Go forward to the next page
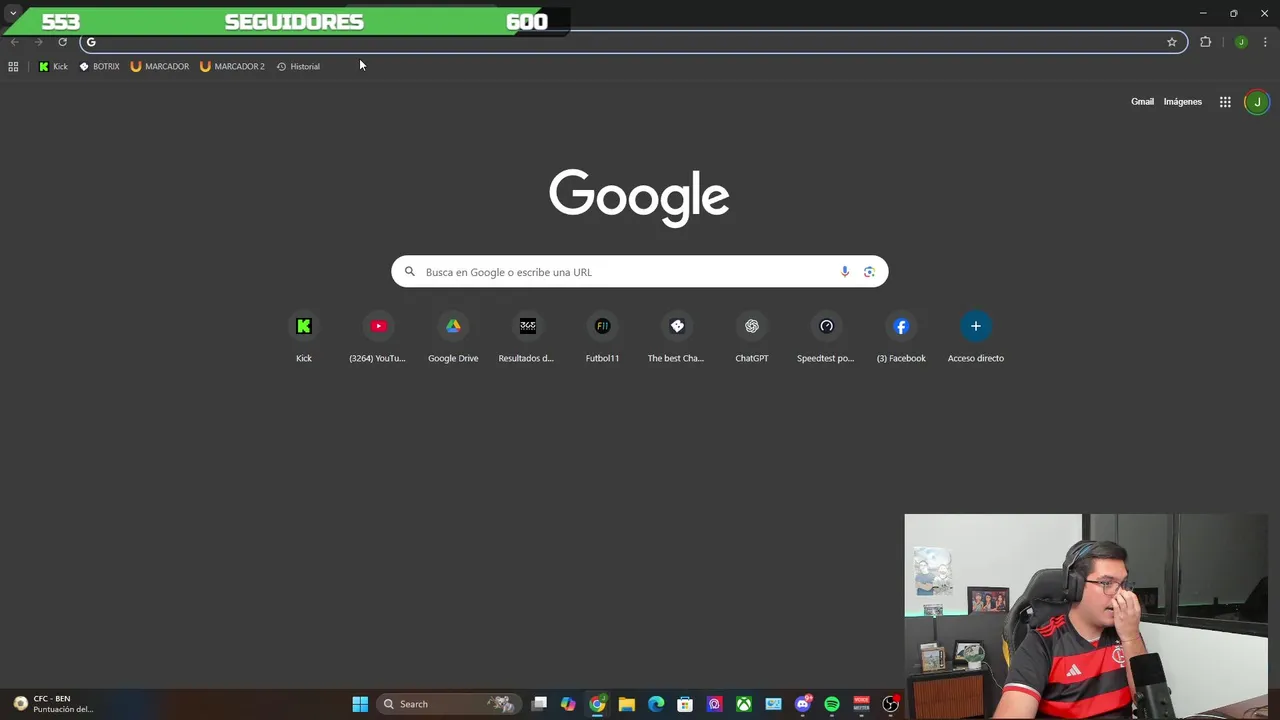 pos(39,42)
